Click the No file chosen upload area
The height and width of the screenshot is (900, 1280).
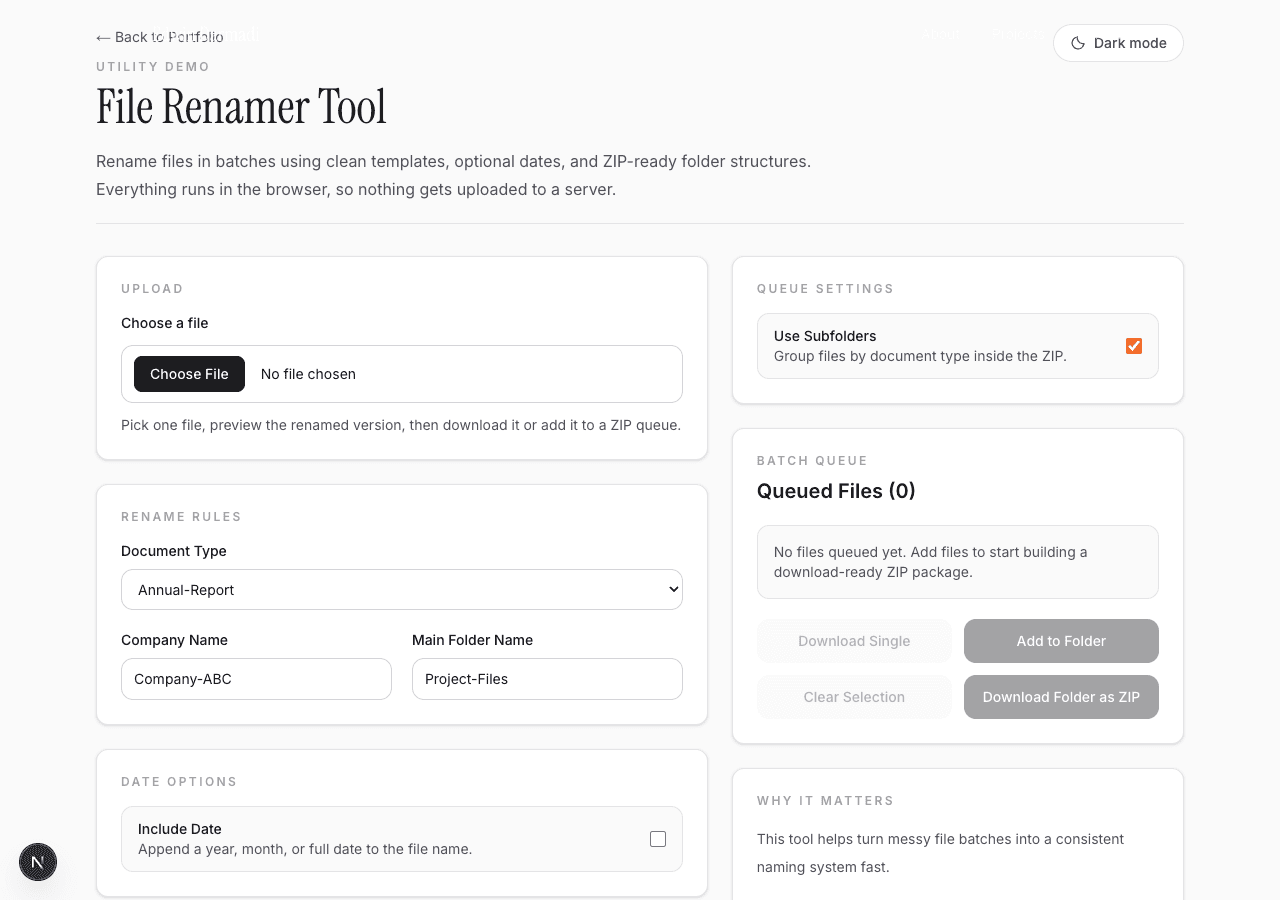pyautogui.click(x=308, y=374)
